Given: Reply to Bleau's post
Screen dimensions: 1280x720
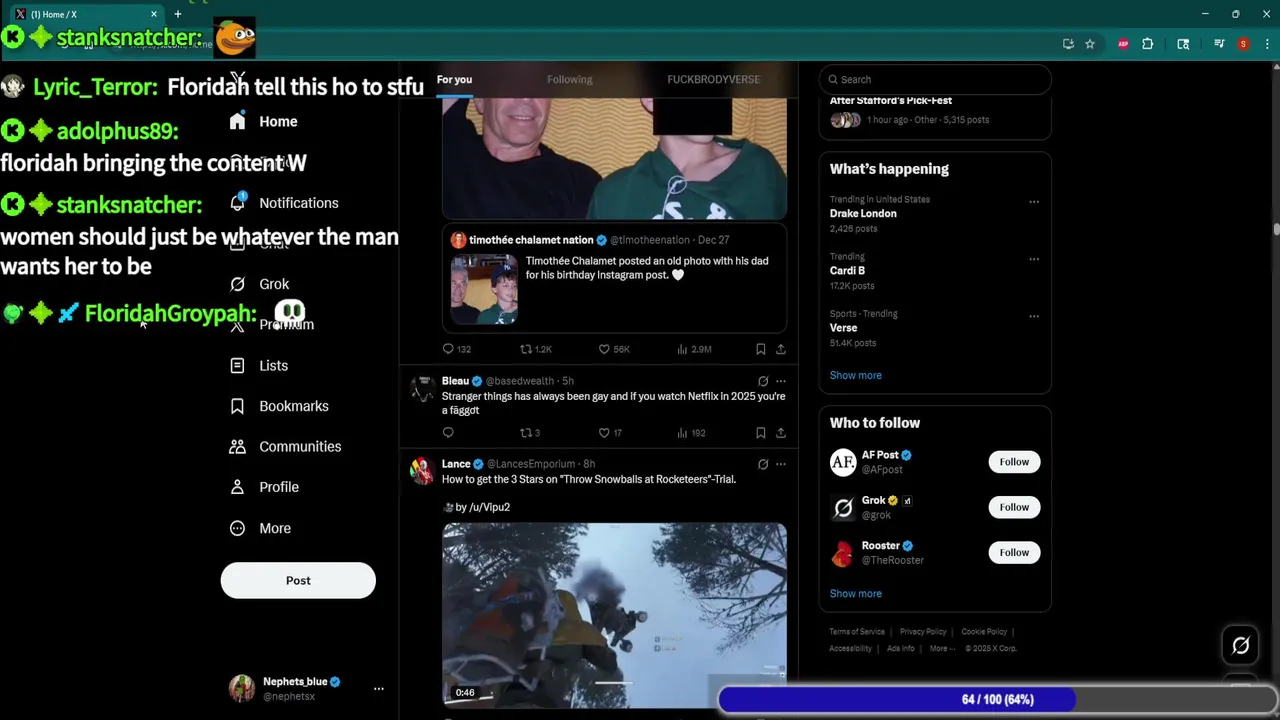Looking at the screenshot, I should (448, 433).
